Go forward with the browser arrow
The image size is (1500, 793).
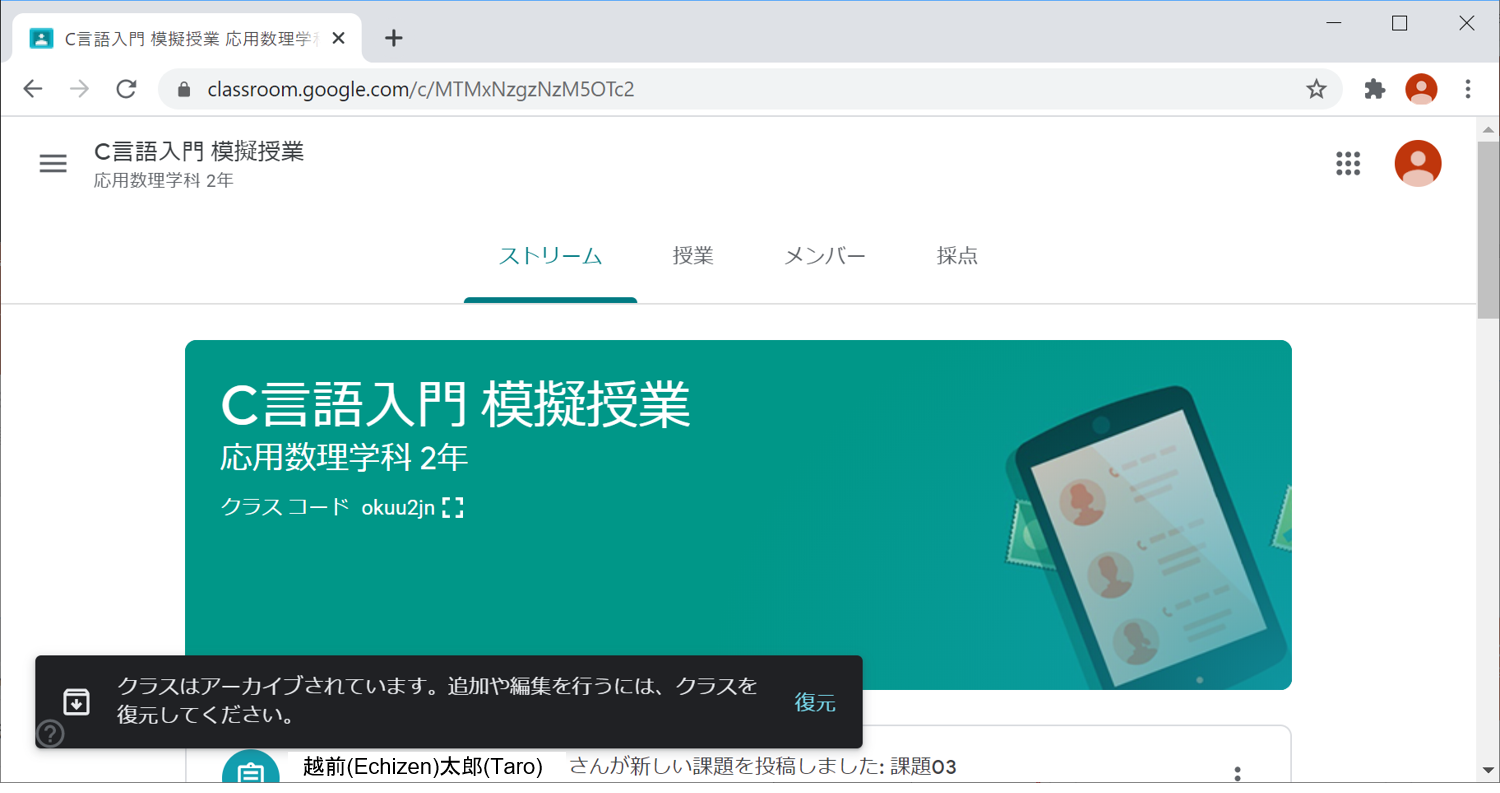point(80,90)
